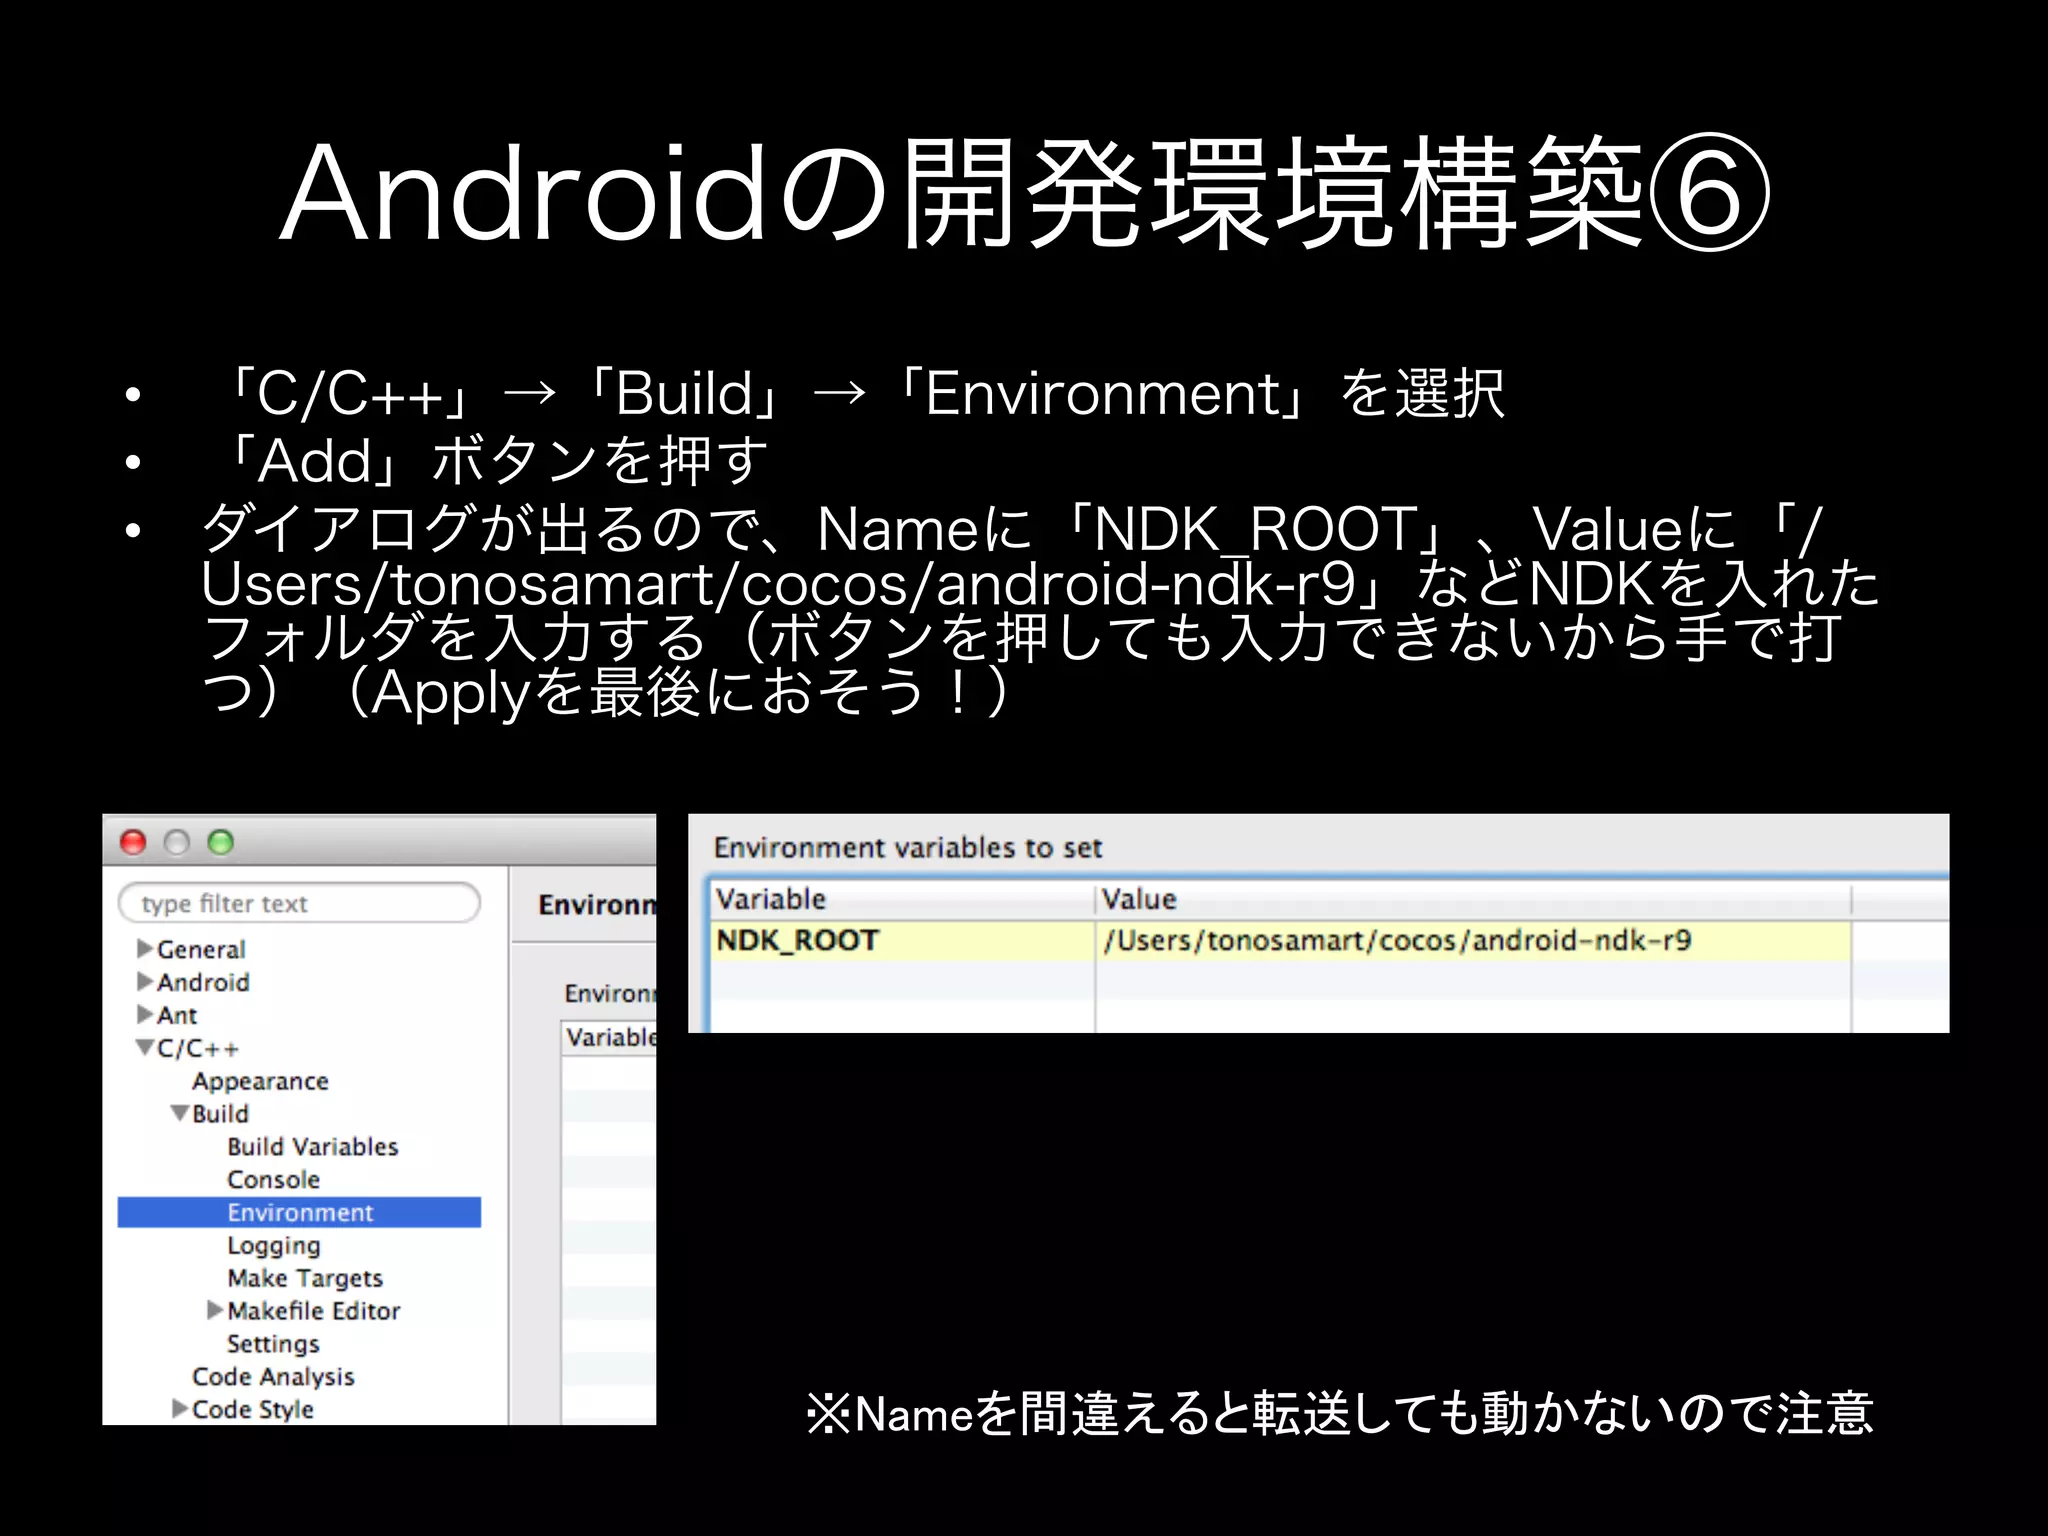Click the type filter text field

pyautogui.click(x=298, y=903)
